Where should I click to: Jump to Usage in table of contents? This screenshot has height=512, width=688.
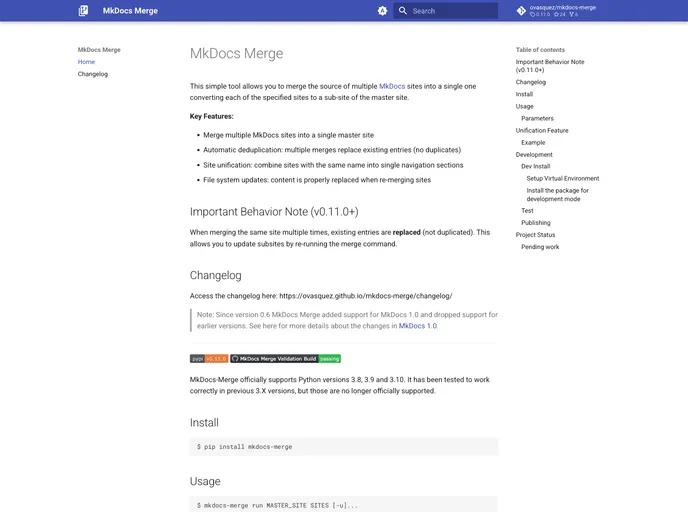[x=524, y=106]
